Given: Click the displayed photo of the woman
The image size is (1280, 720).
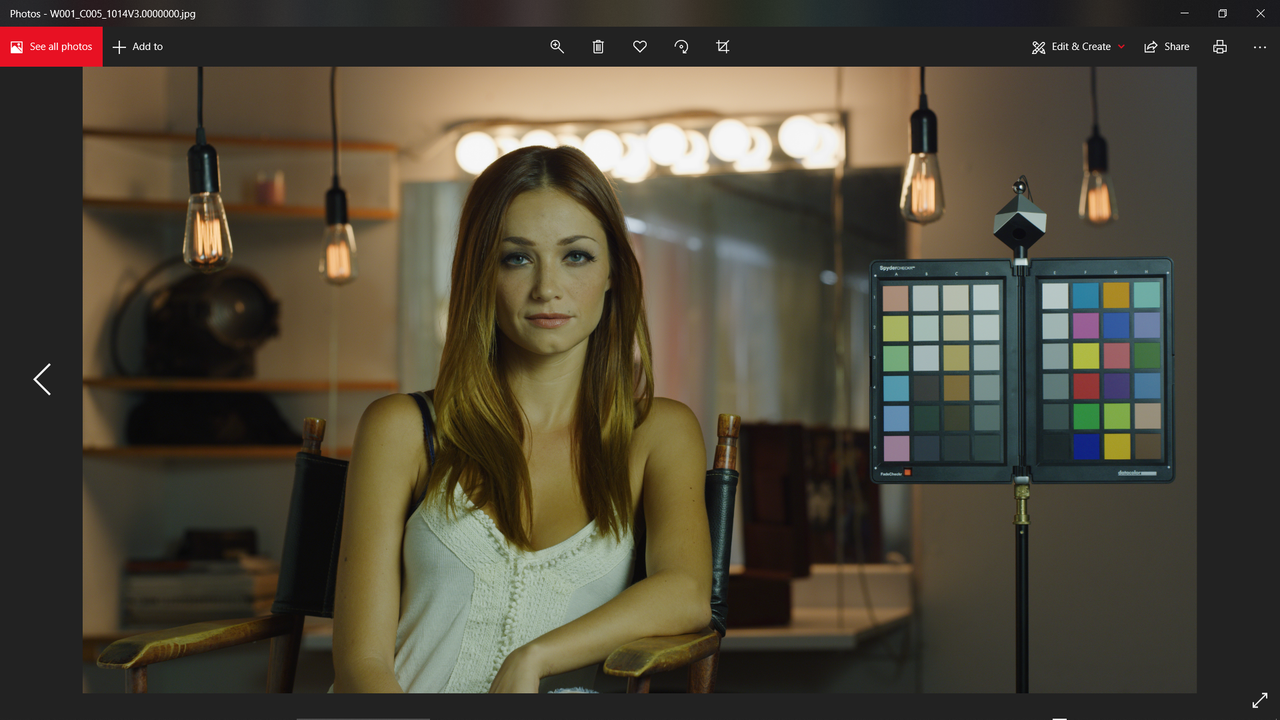Looking at the screenshot, I should point(640,380).
